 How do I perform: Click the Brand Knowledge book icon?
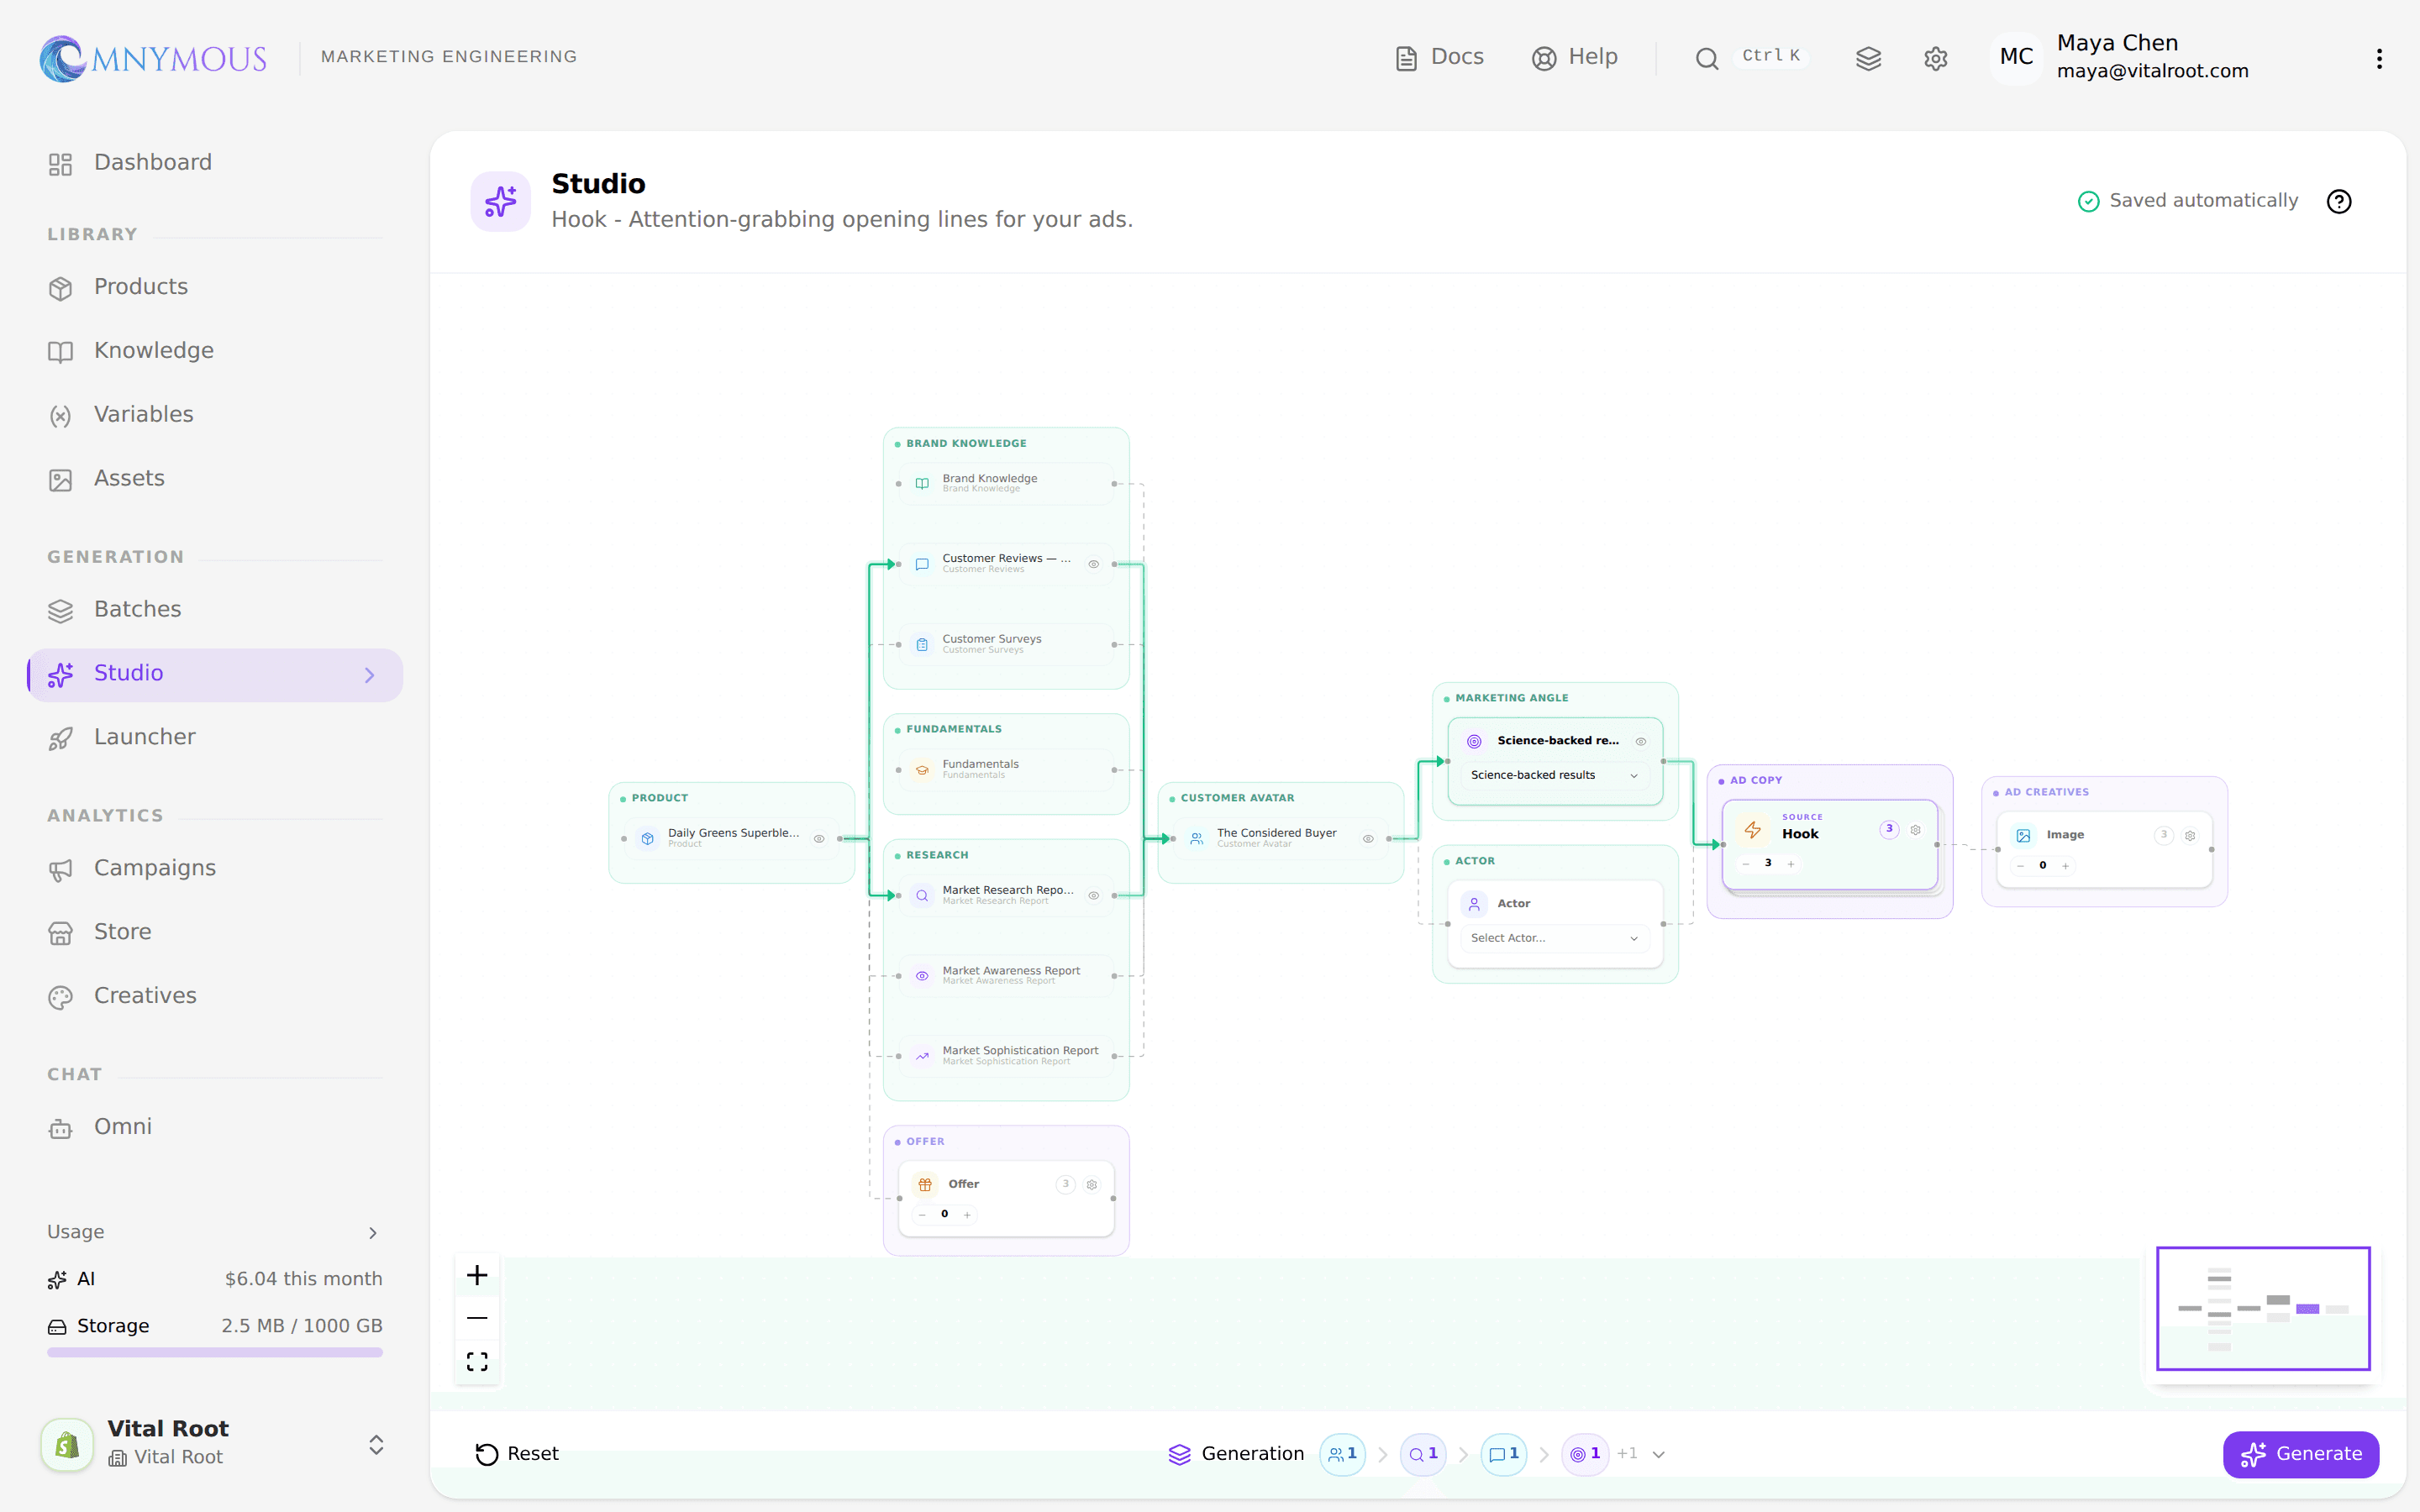922,484
